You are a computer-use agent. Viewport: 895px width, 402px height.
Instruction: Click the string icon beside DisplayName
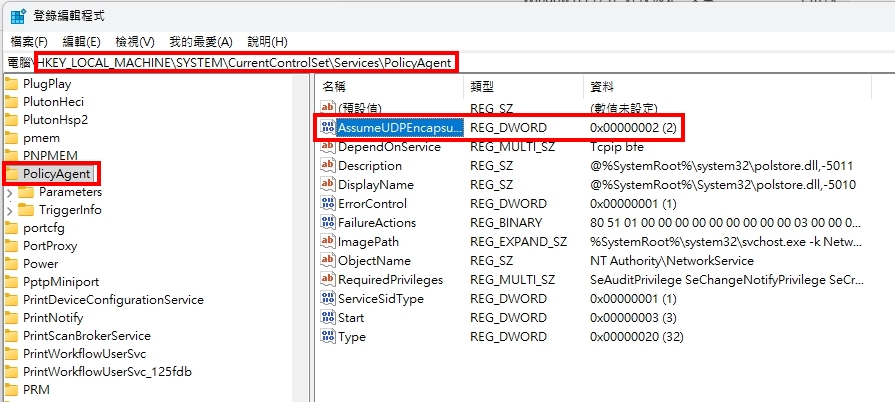coord(327,185)
